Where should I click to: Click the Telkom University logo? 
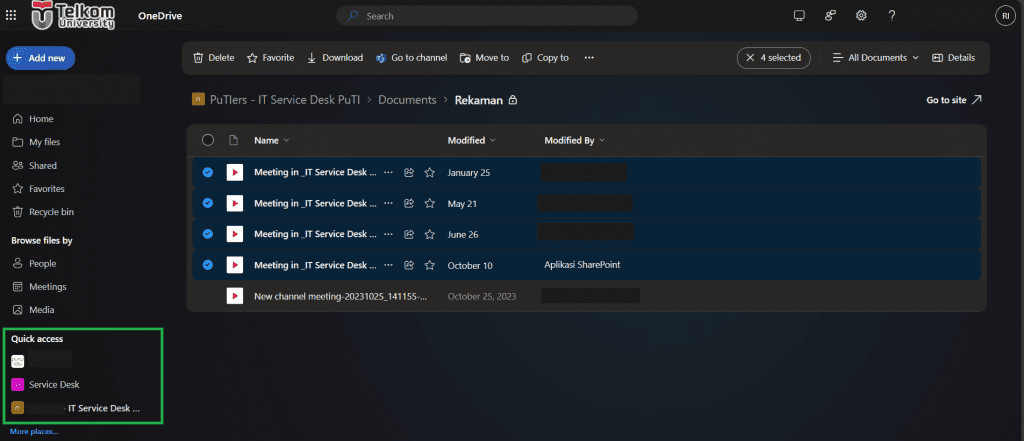tap(73, 16)
